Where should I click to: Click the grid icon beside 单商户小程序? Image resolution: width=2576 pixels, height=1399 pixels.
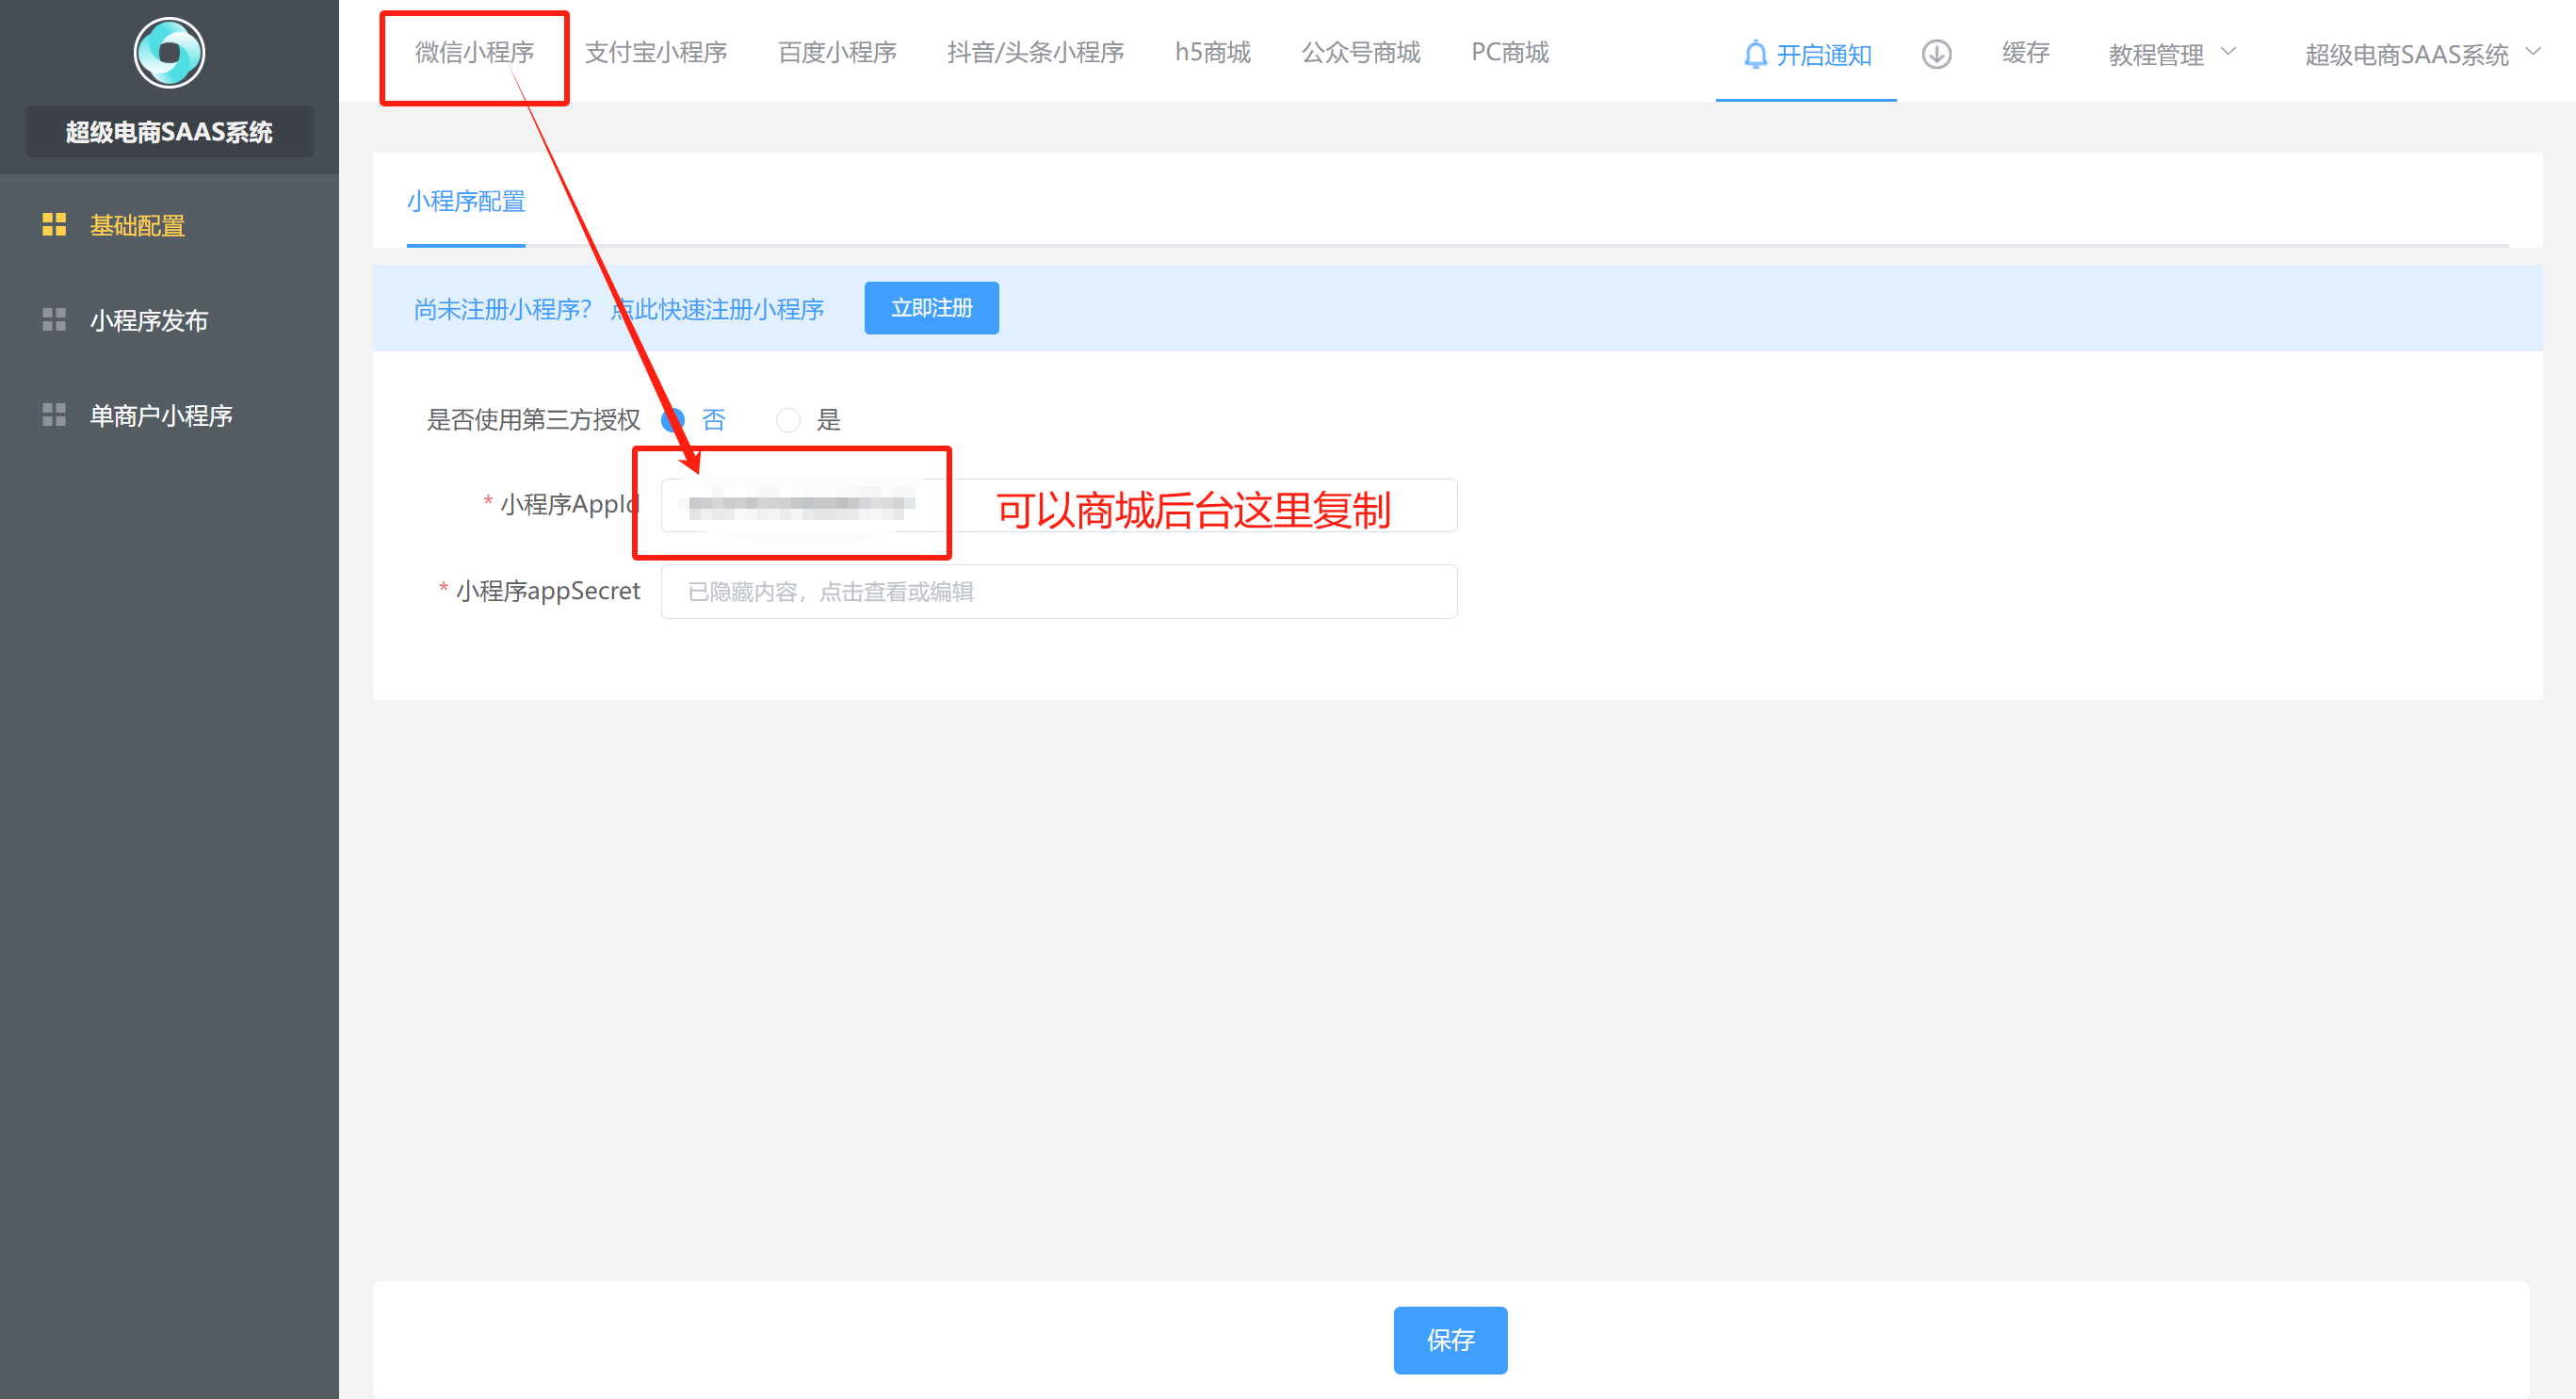54,415
